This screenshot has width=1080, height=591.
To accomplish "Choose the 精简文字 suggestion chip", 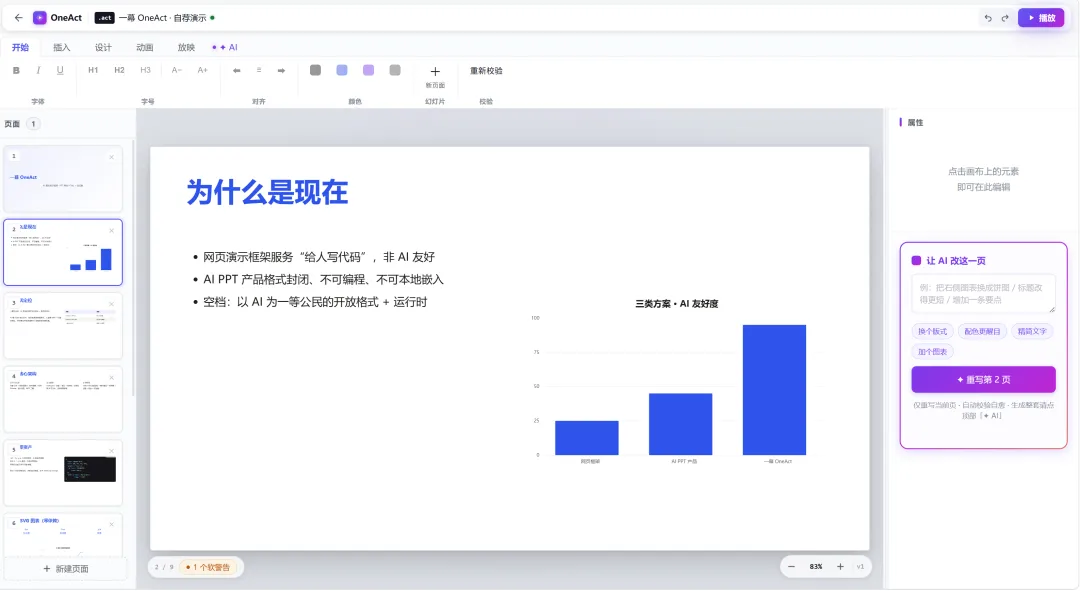I will [1032, 331].
